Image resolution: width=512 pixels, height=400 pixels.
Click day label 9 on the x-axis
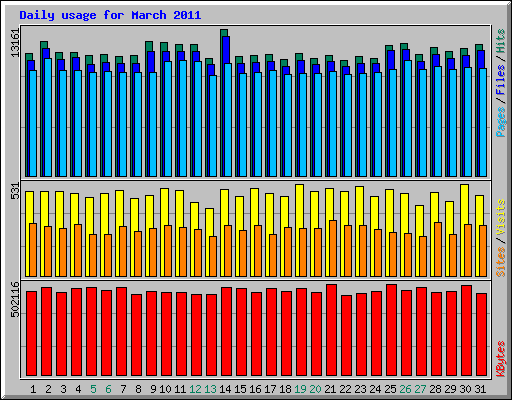tap(153, 389)
